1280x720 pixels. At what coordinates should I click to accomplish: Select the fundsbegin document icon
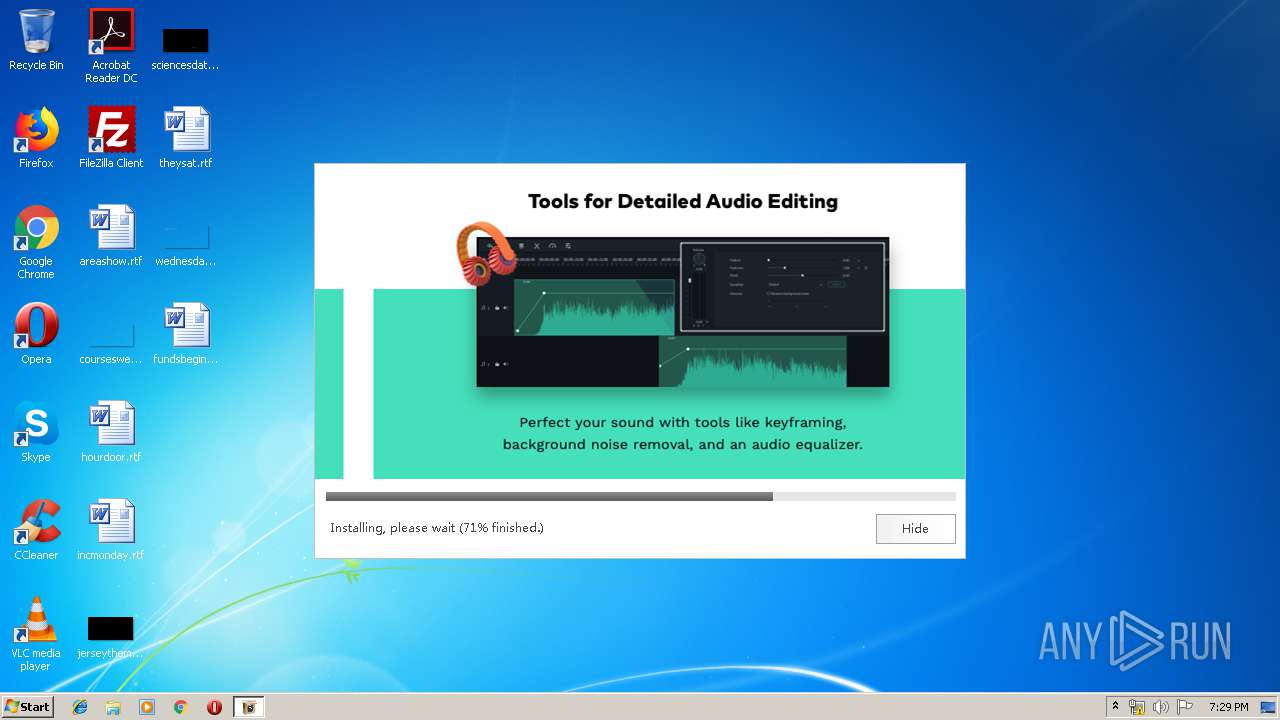click(x=185, y=334)
